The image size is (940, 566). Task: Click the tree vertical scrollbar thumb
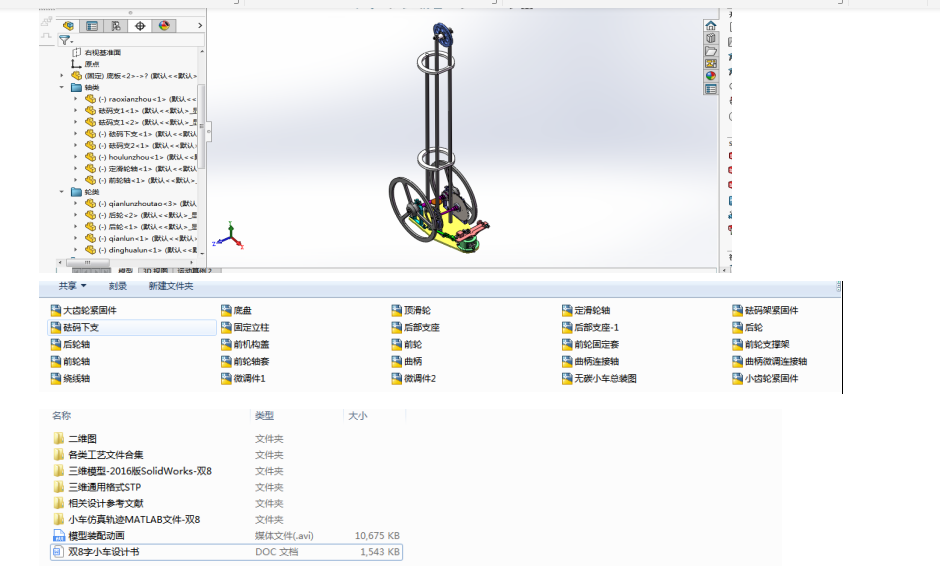[x=201, y=127]
